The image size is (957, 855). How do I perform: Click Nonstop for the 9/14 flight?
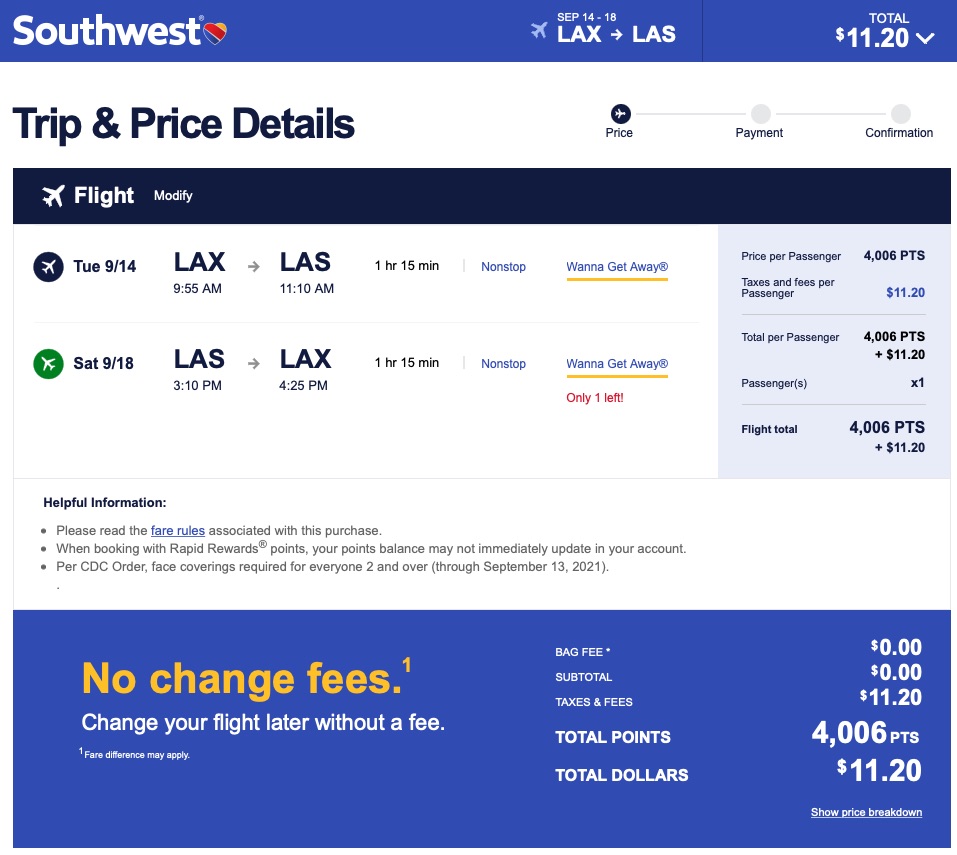[503, 267]
